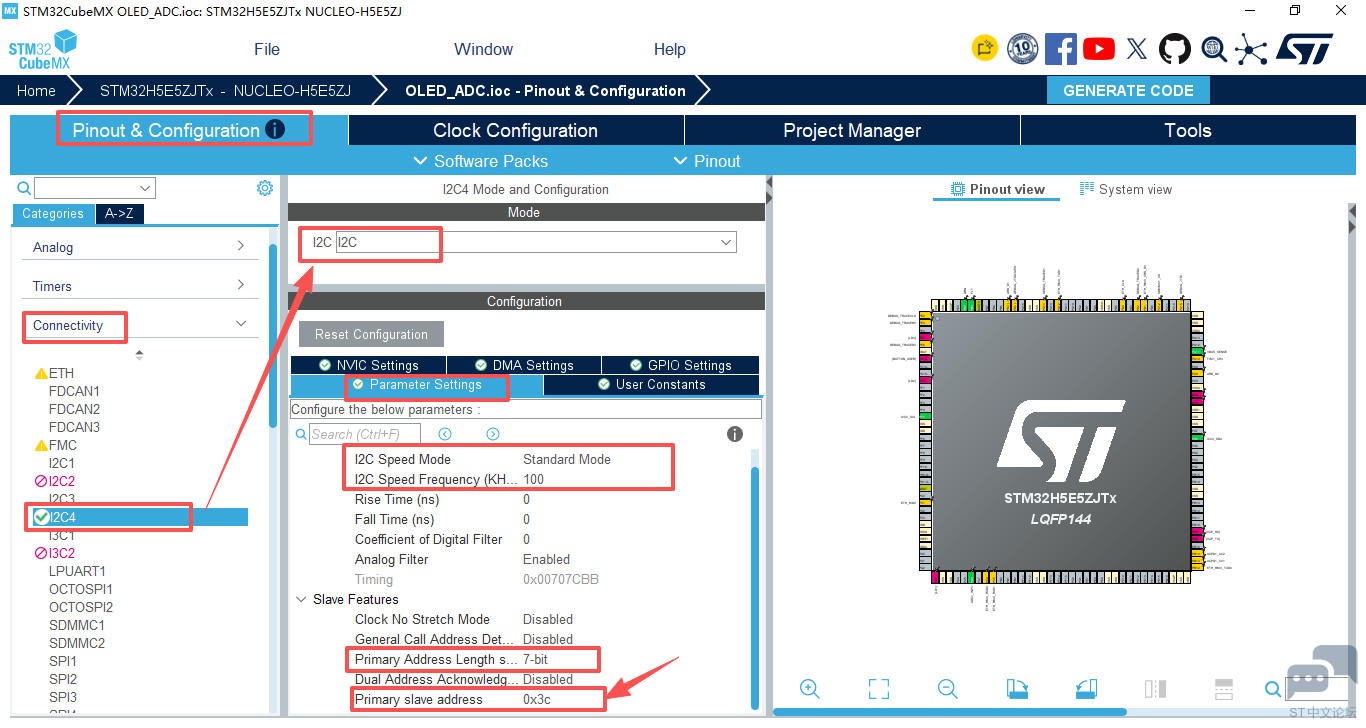
Task: Open the Window menu
Action: click(x=483, y=49)
